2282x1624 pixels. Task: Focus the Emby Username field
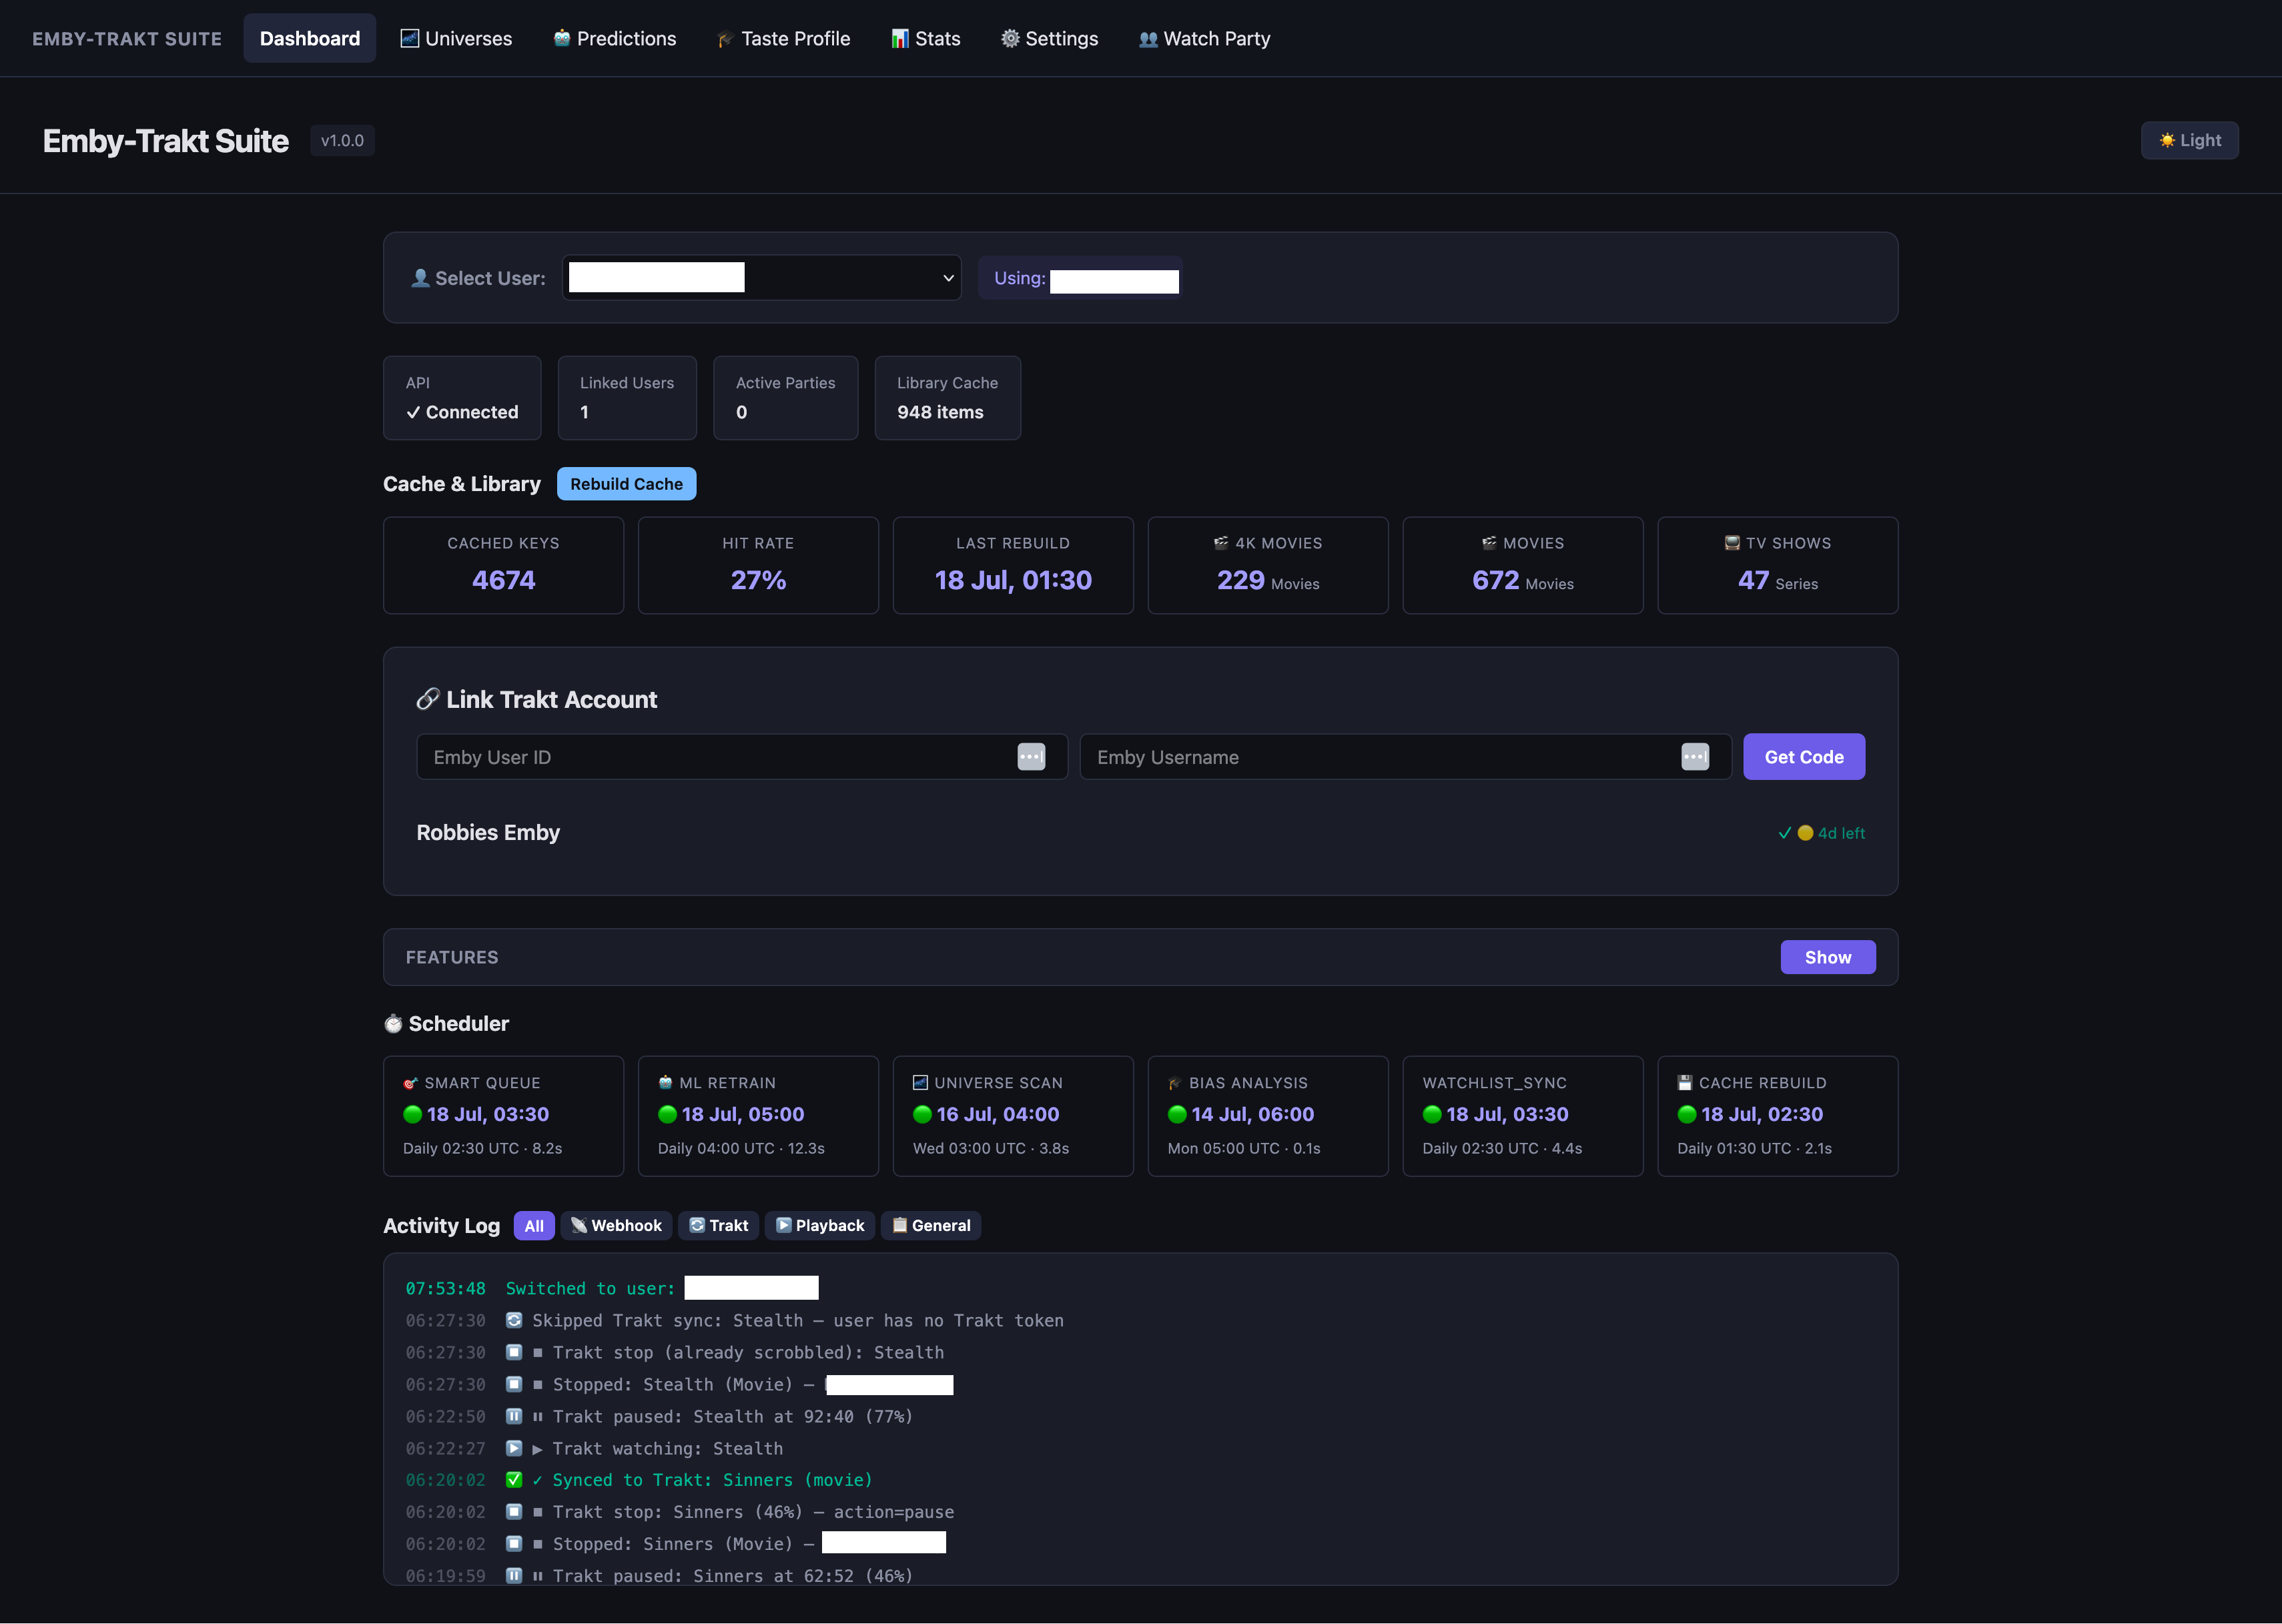tap(1405, 757)
